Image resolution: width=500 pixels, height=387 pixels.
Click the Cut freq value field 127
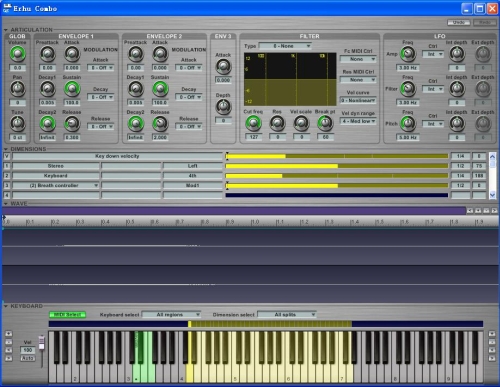click(x=254, y=137)
